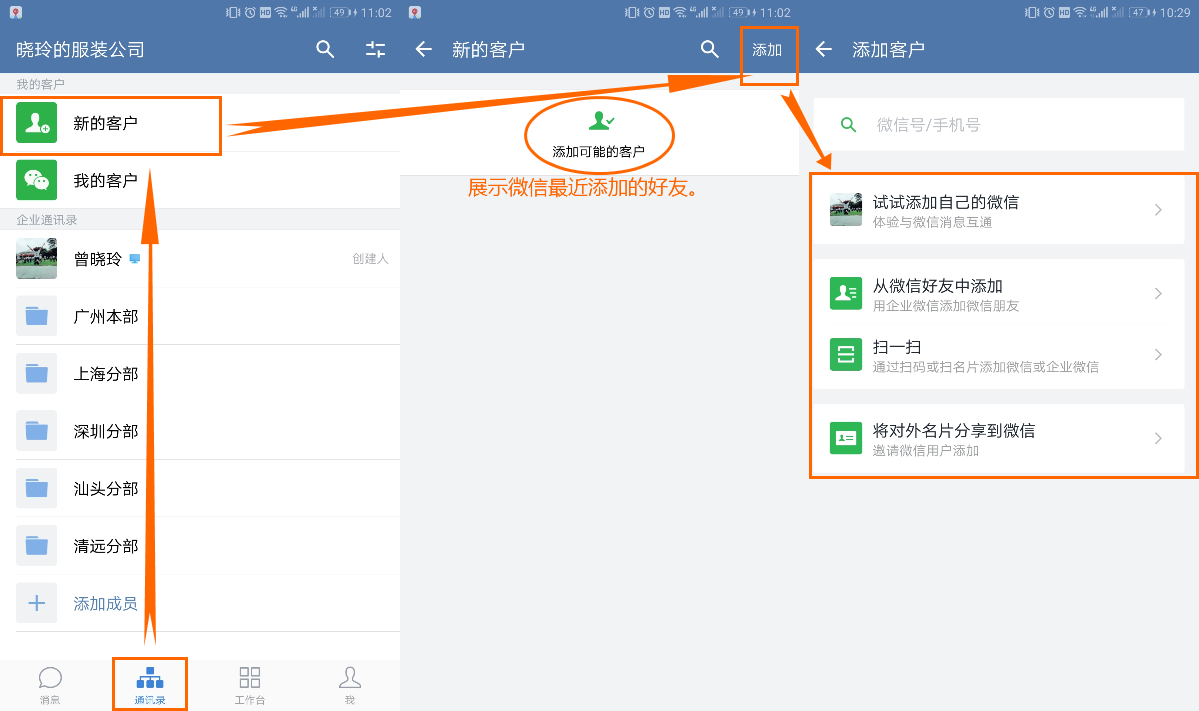The image size is (1199, 711).
Task: Open the 广州本部 folder icon
Action: point(37,316)
